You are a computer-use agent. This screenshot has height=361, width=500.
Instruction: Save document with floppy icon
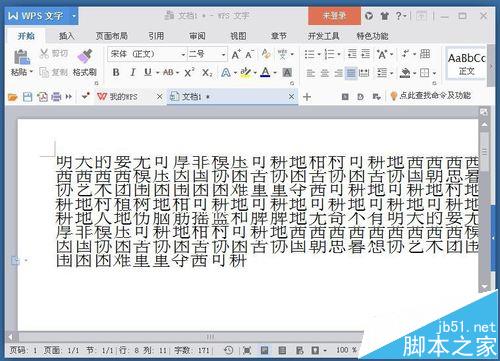[x=27, y=97]
